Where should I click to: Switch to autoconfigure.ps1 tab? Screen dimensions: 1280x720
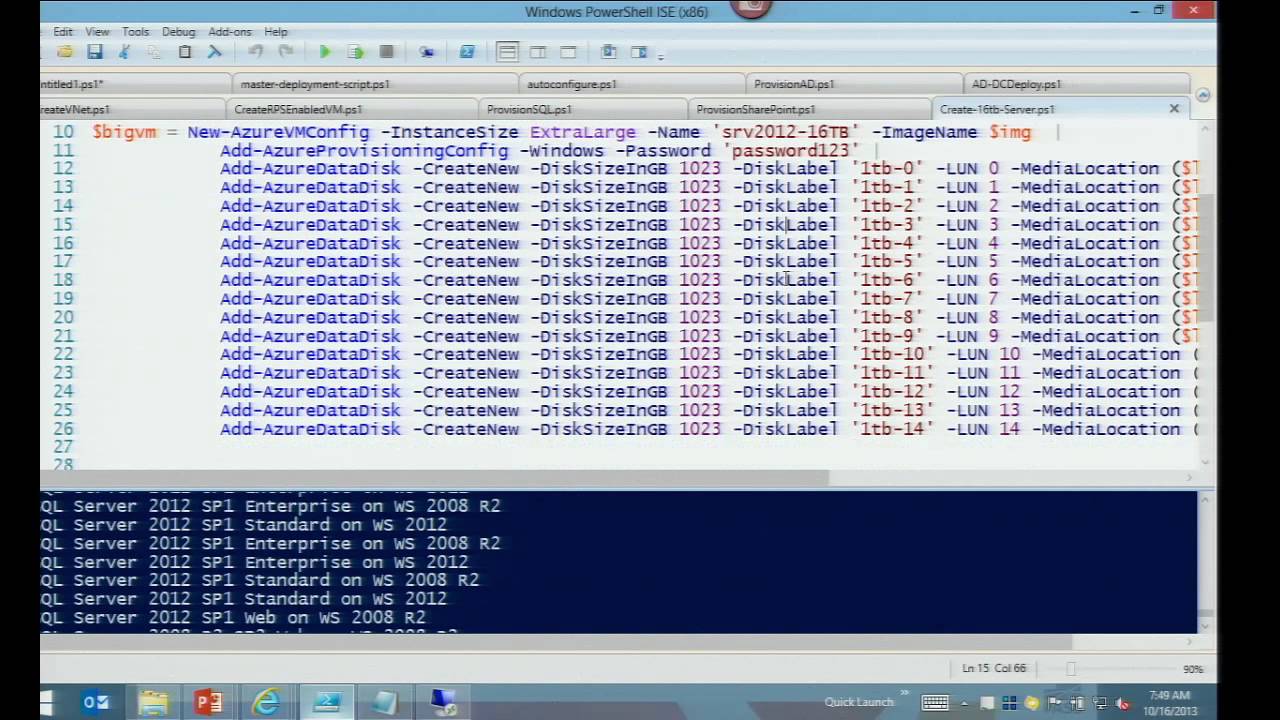click(632, 85)
